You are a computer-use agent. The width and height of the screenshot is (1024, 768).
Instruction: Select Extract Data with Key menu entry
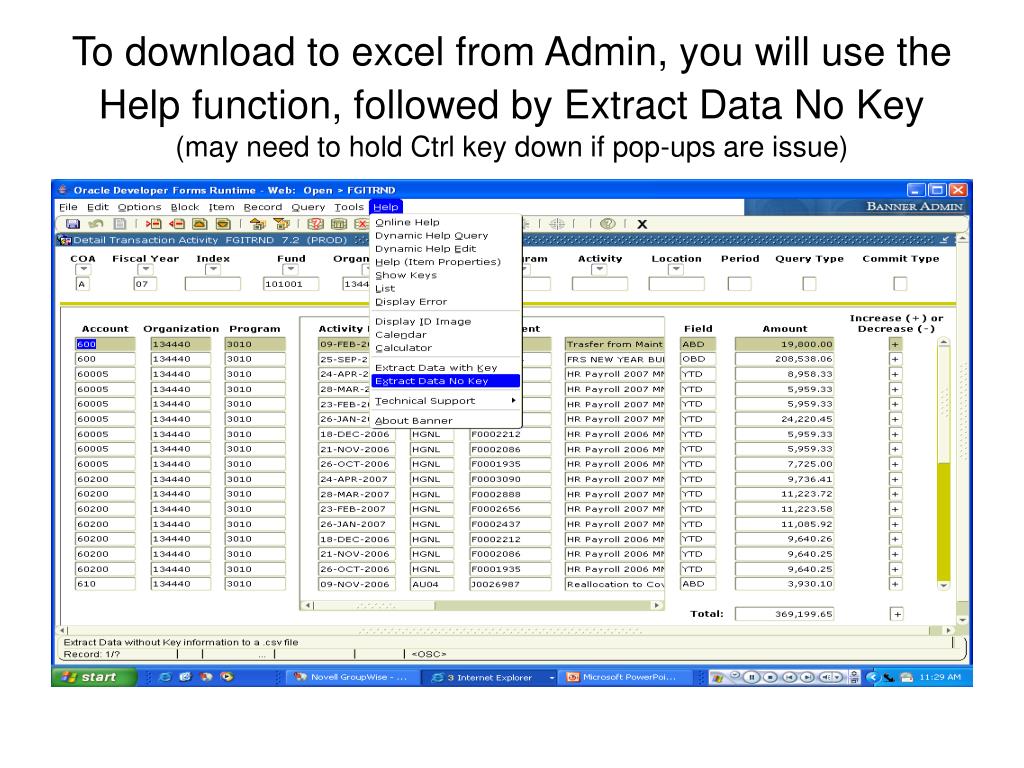(446, 368)
